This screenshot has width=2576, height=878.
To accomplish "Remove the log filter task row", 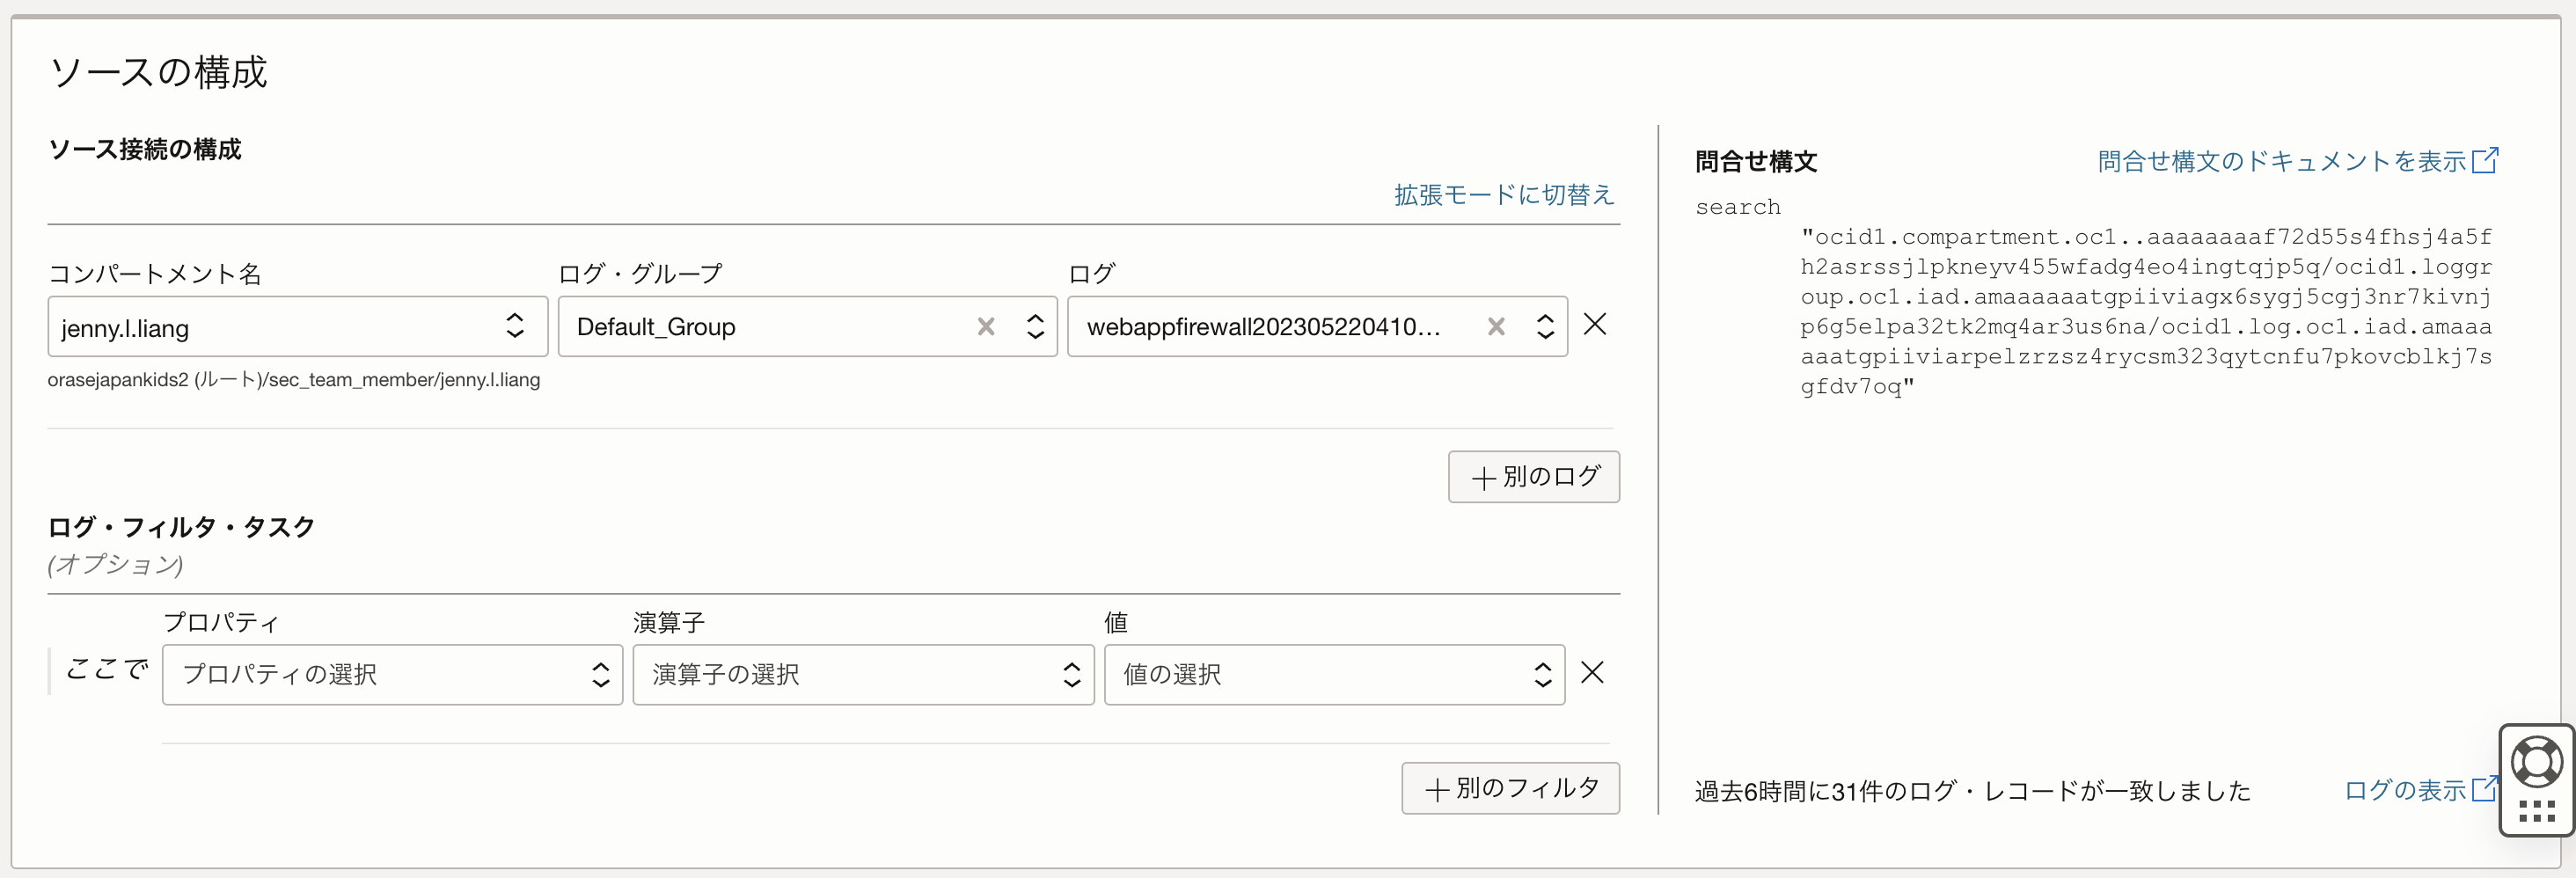I will 1592,673.
